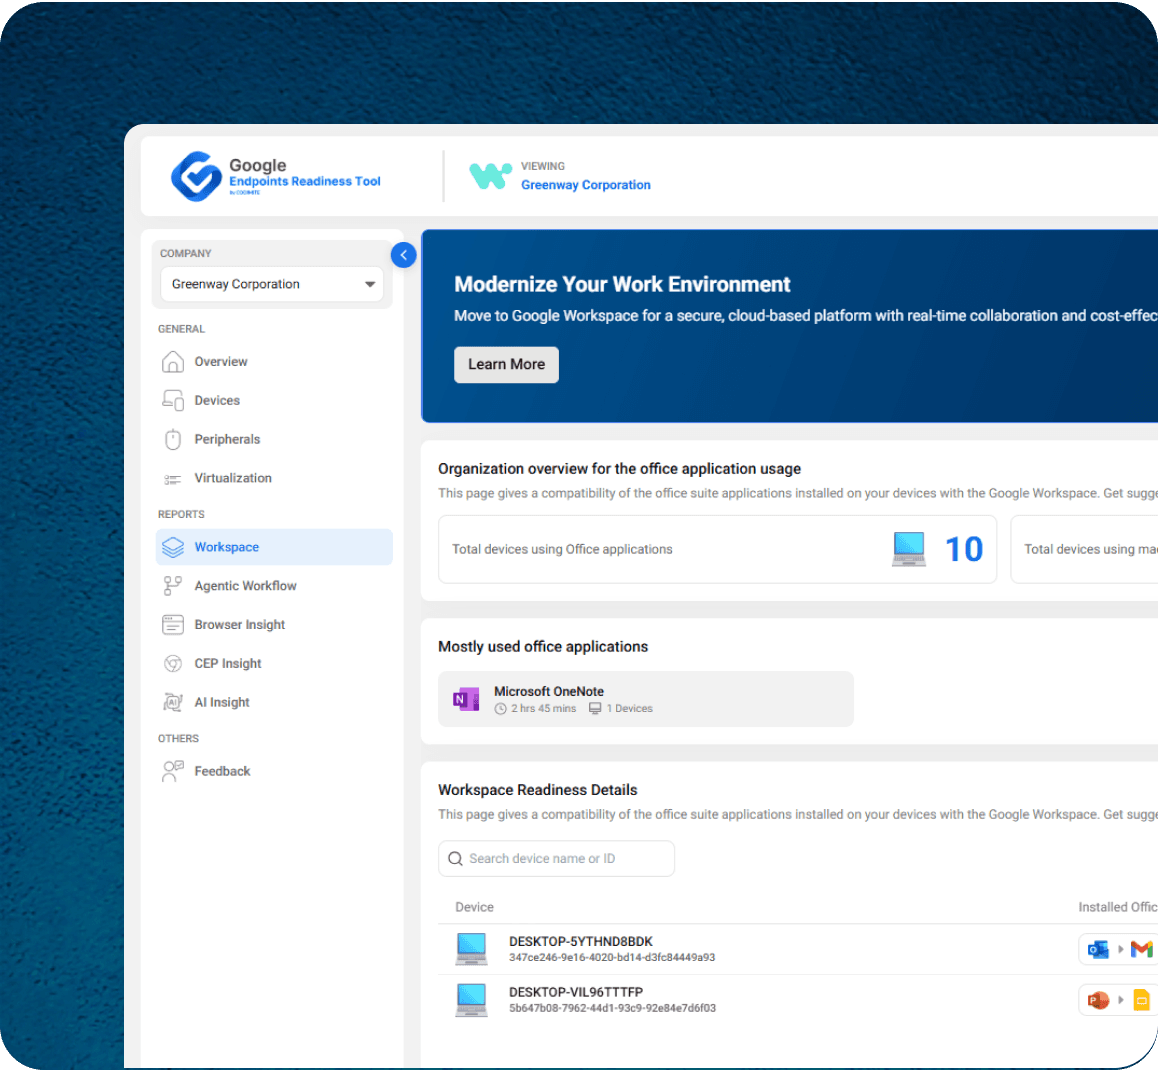Screen dimensions: 1158x1070
Task: Click the Workspace Readiness Details heading
Action: pos(538,790)
